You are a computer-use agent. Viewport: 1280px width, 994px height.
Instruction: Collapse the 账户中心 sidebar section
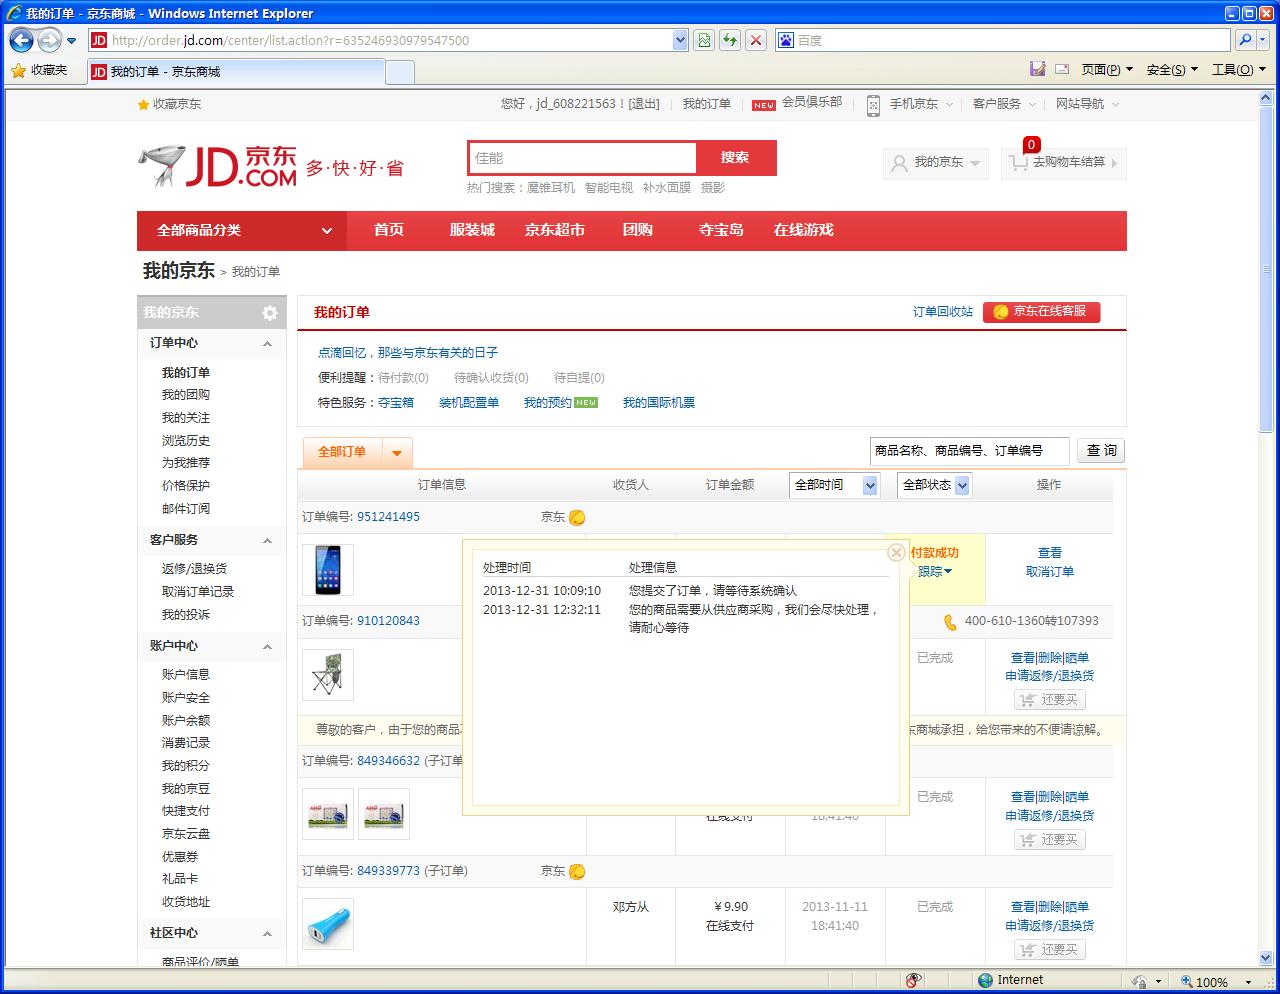point(267,646)
